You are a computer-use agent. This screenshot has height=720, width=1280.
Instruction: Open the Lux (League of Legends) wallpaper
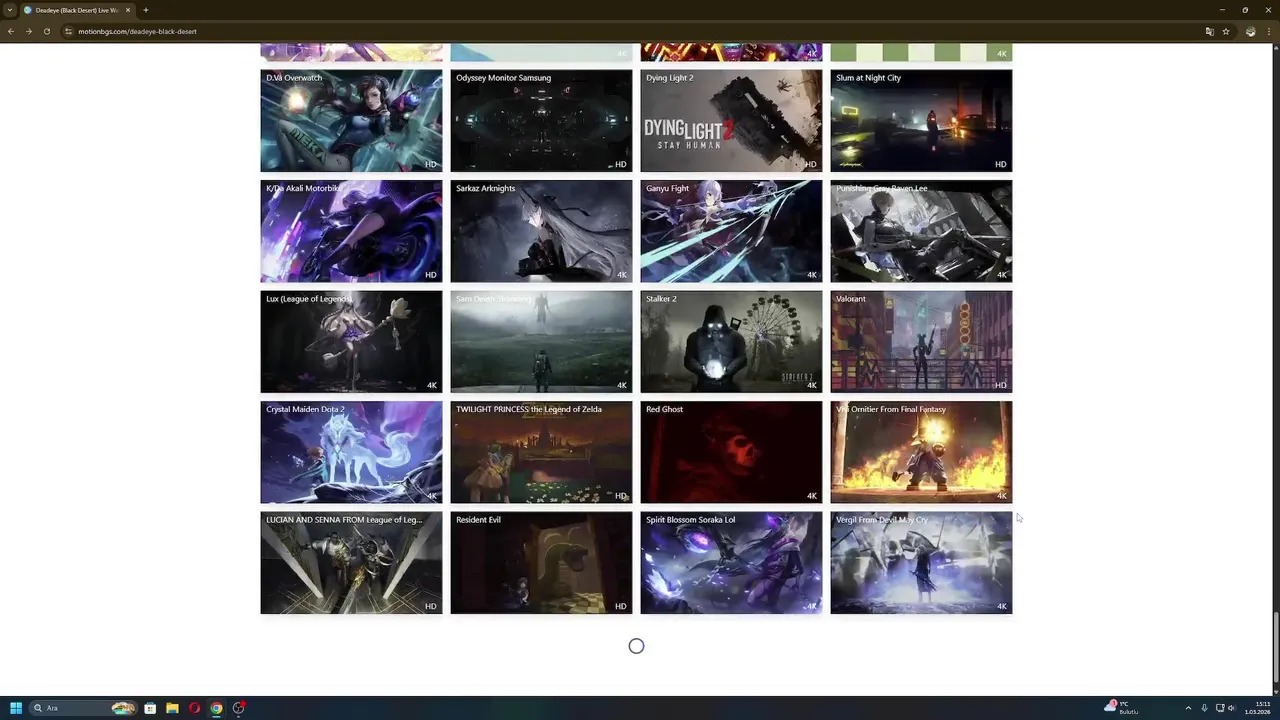pos(351,342)
